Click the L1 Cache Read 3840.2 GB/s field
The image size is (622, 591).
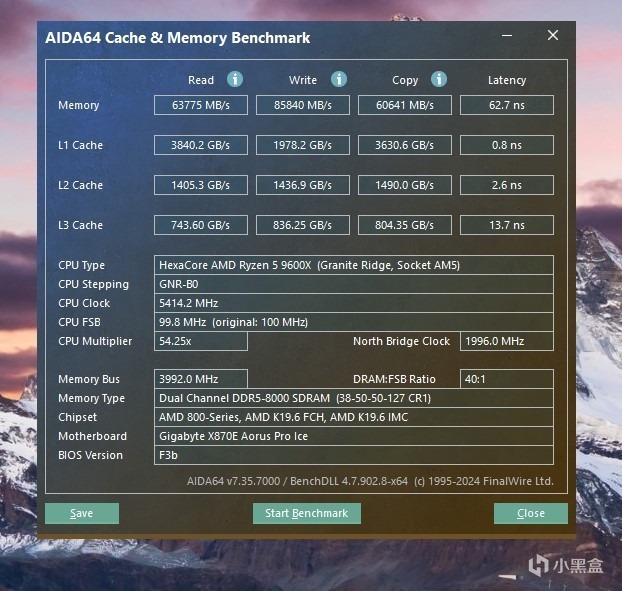[x=201, y=145]
